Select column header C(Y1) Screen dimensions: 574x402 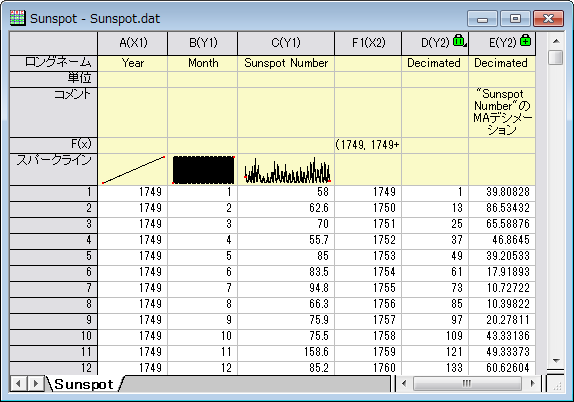[x=286, y=43]
